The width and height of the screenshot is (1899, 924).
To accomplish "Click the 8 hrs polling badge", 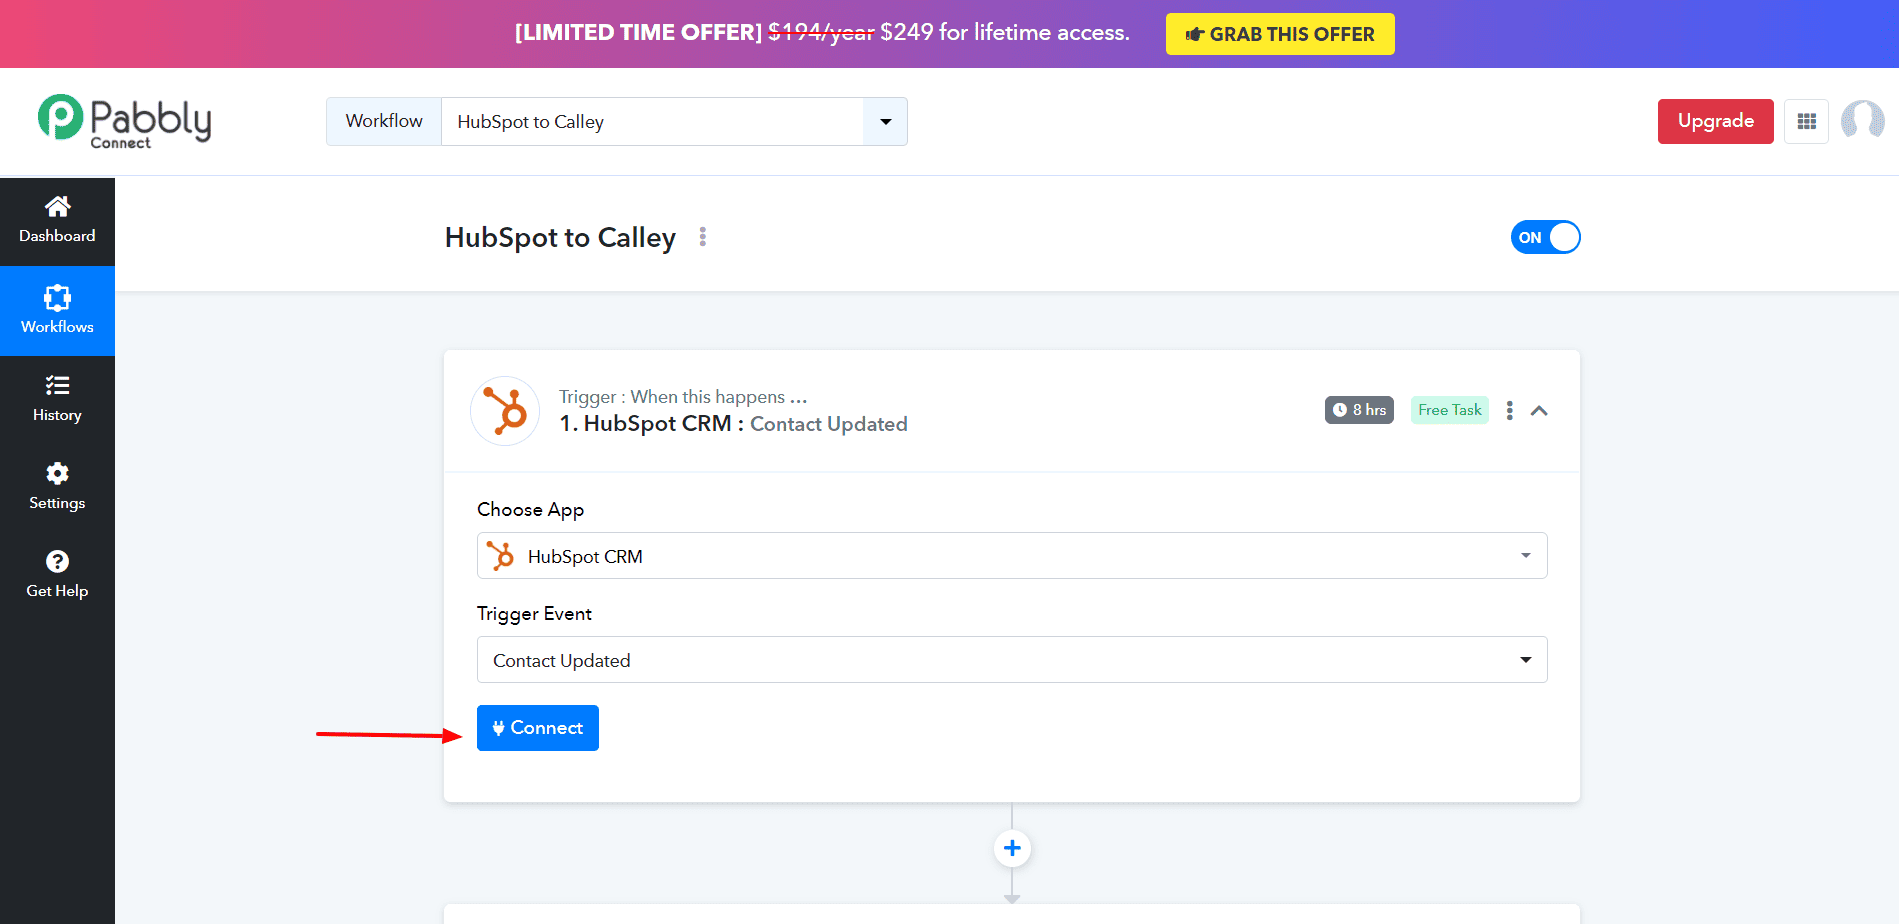I will coord(1359,410).
